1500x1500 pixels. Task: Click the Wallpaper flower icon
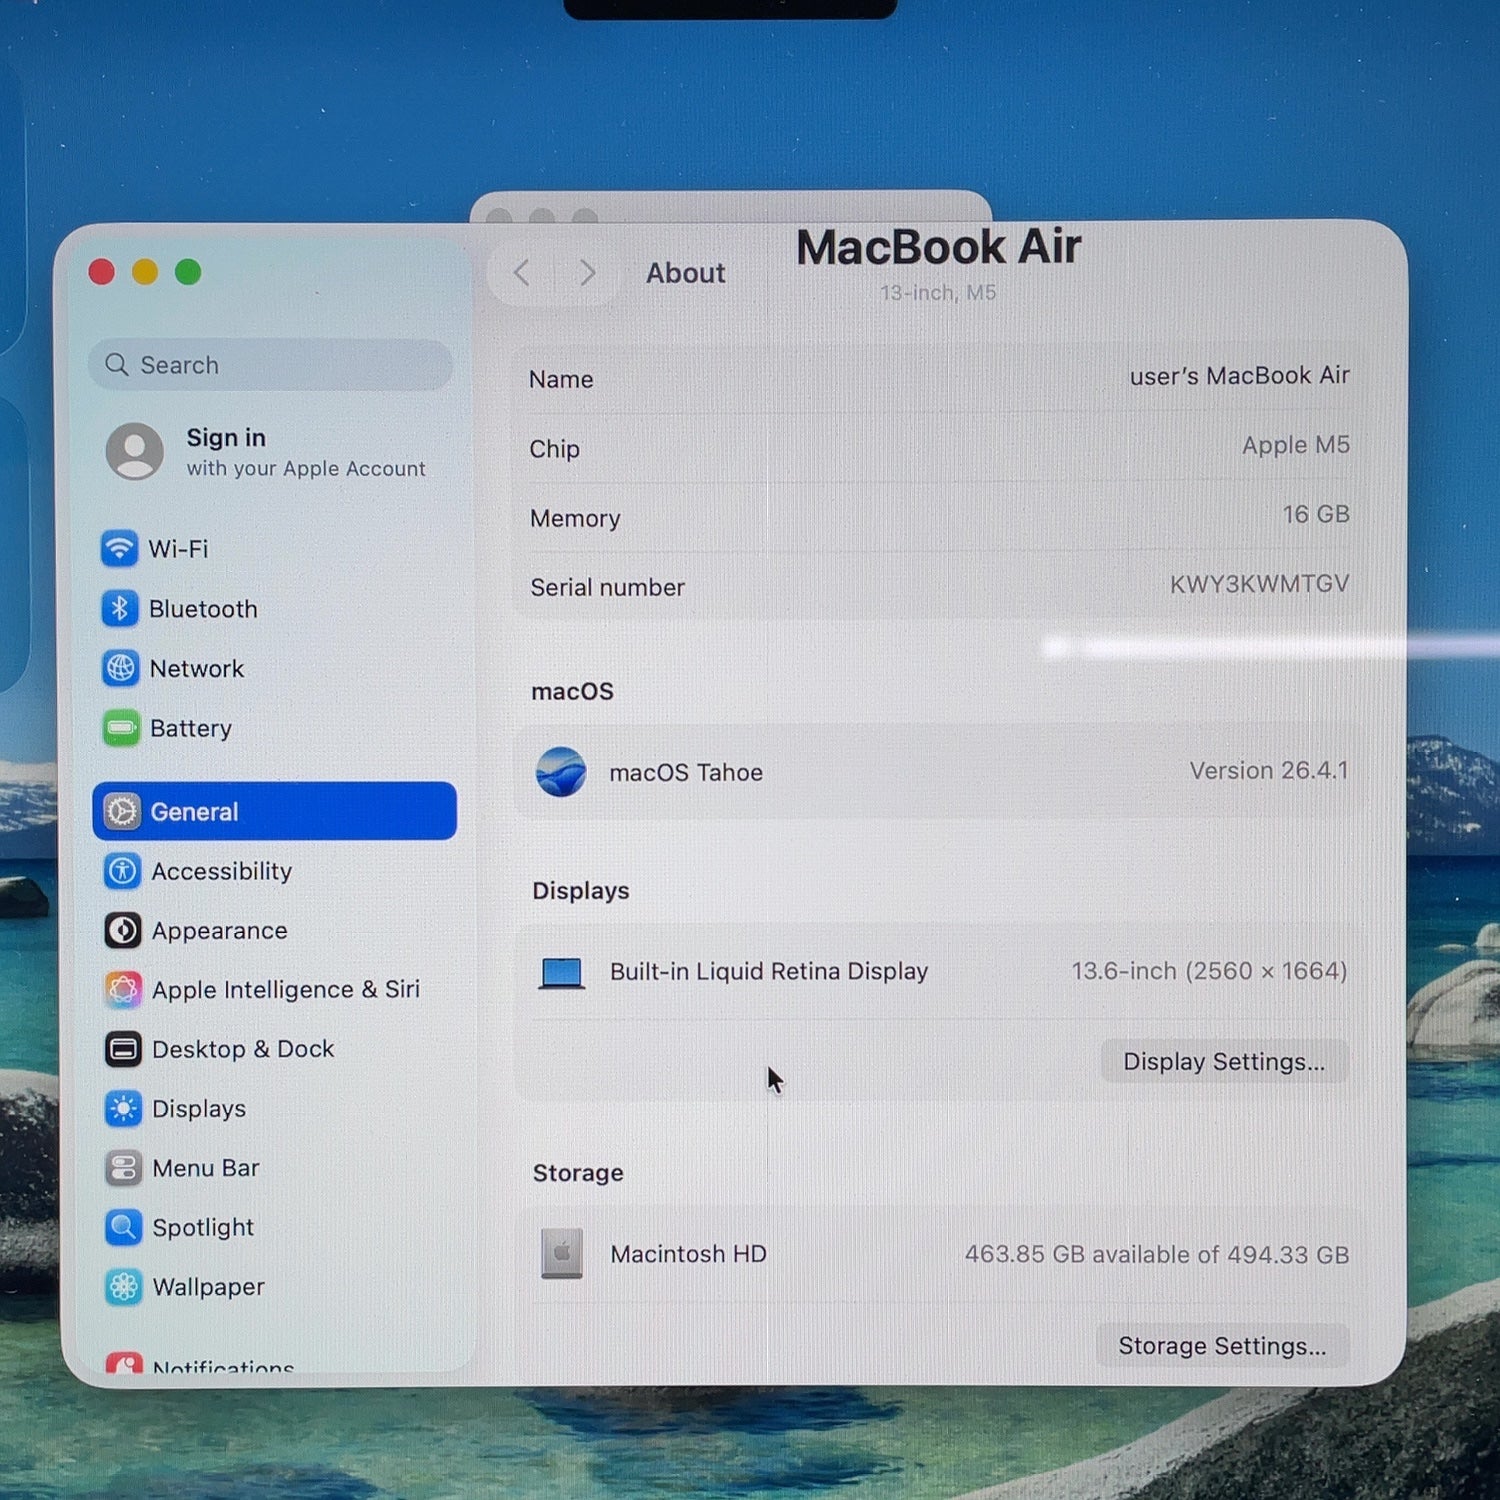(x=124, y=1287)
